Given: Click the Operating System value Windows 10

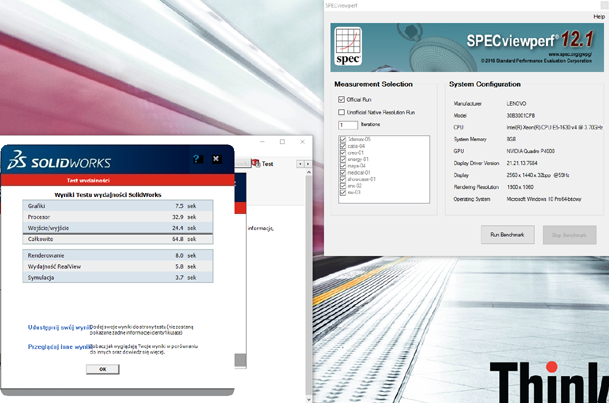Looking at the screenshot, I should point(544,199).
